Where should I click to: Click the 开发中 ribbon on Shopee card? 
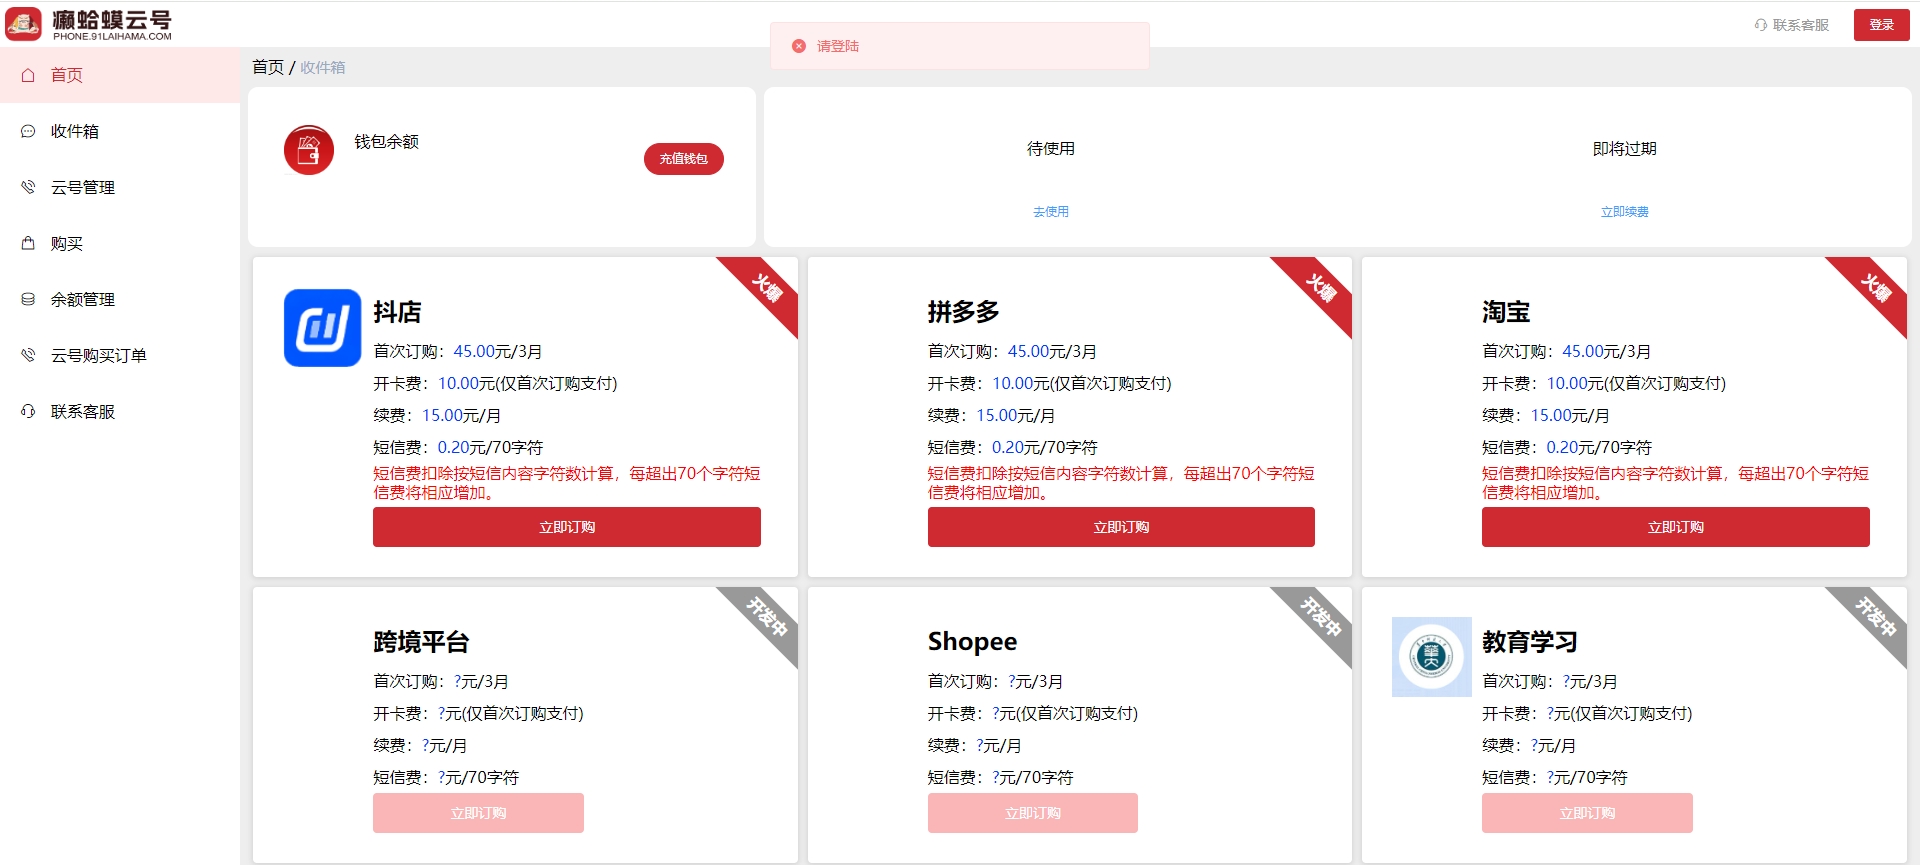tap(1321, 617)
